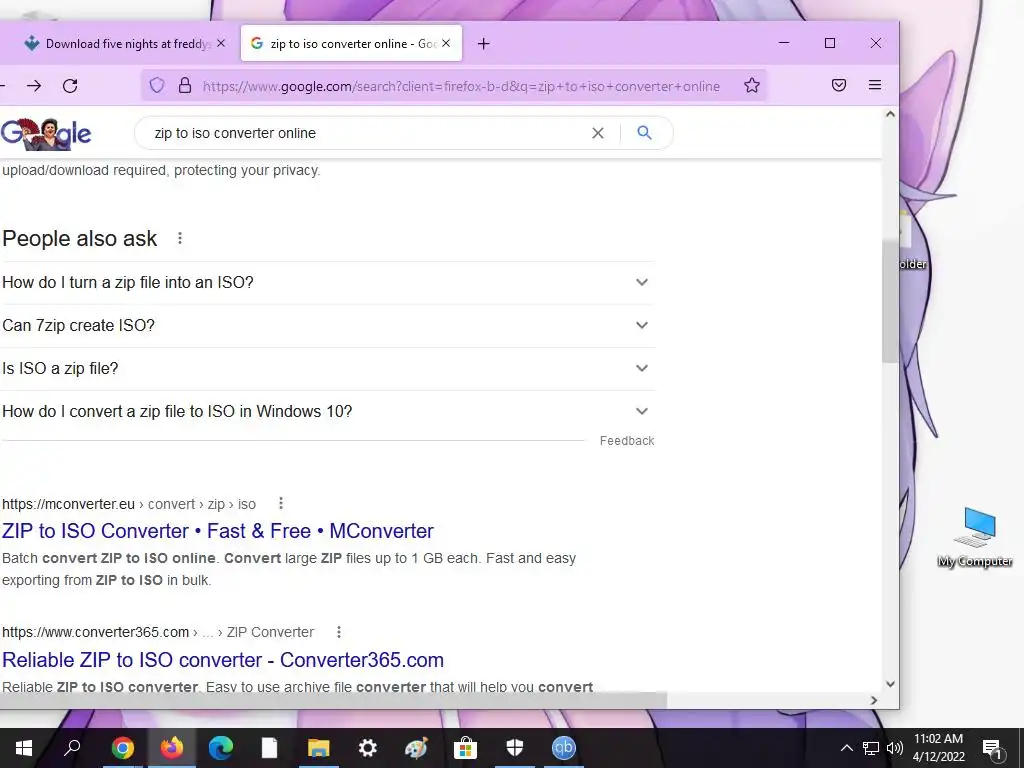Open Microsoft Edge from taskbar
The image size is (1024, 768).
[x=221, y=748]
